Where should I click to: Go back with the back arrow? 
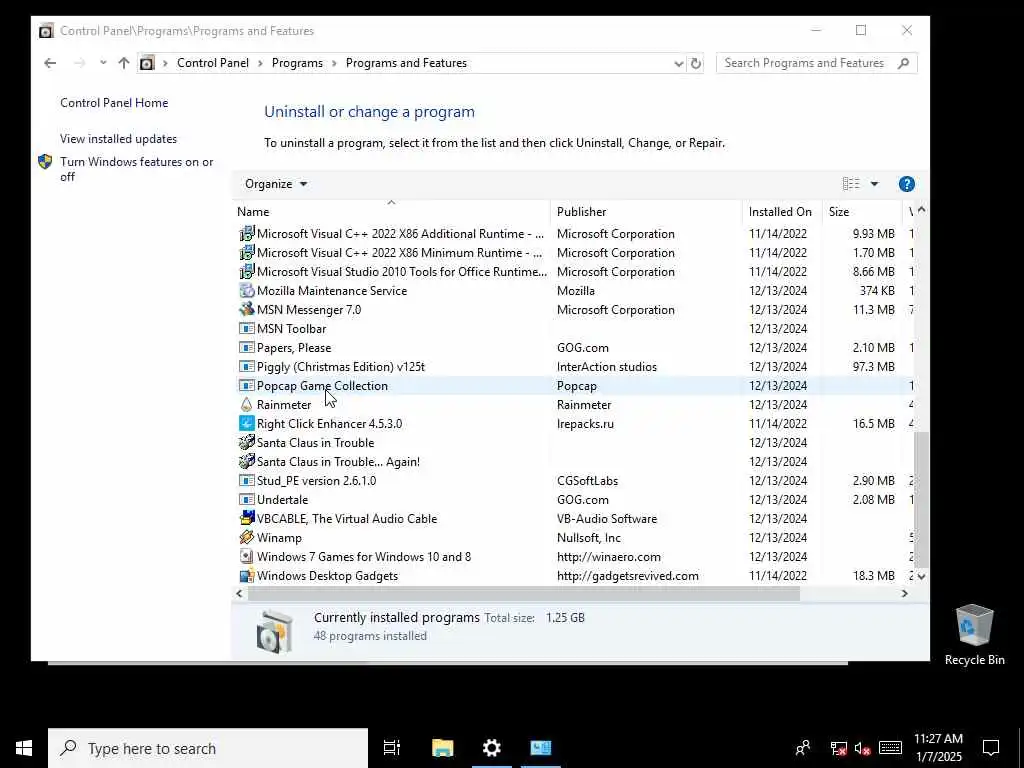tap(50, 63)
